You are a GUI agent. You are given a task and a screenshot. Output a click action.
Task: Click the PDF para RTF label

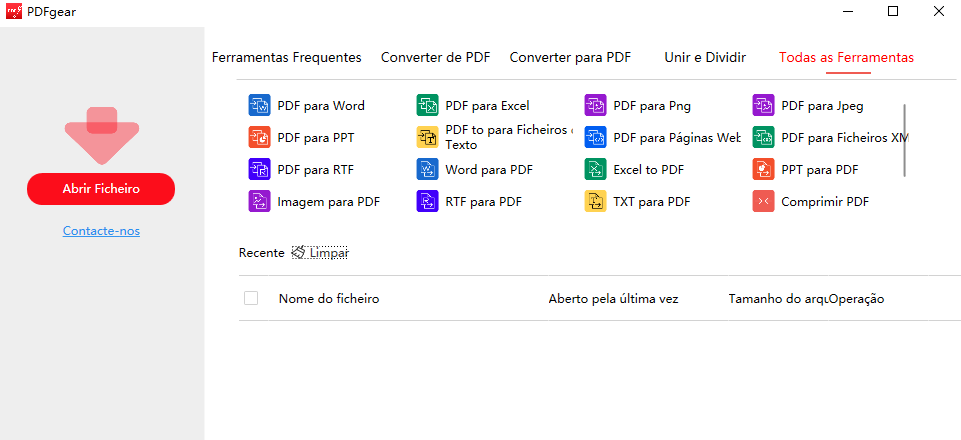pos(316,169)
